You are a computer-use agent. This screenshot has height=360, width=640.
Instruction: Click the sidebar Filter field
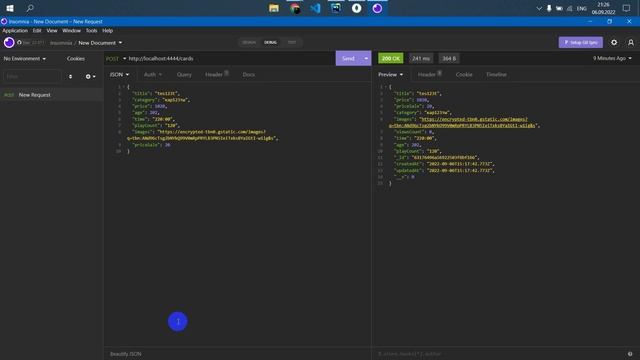32,76
